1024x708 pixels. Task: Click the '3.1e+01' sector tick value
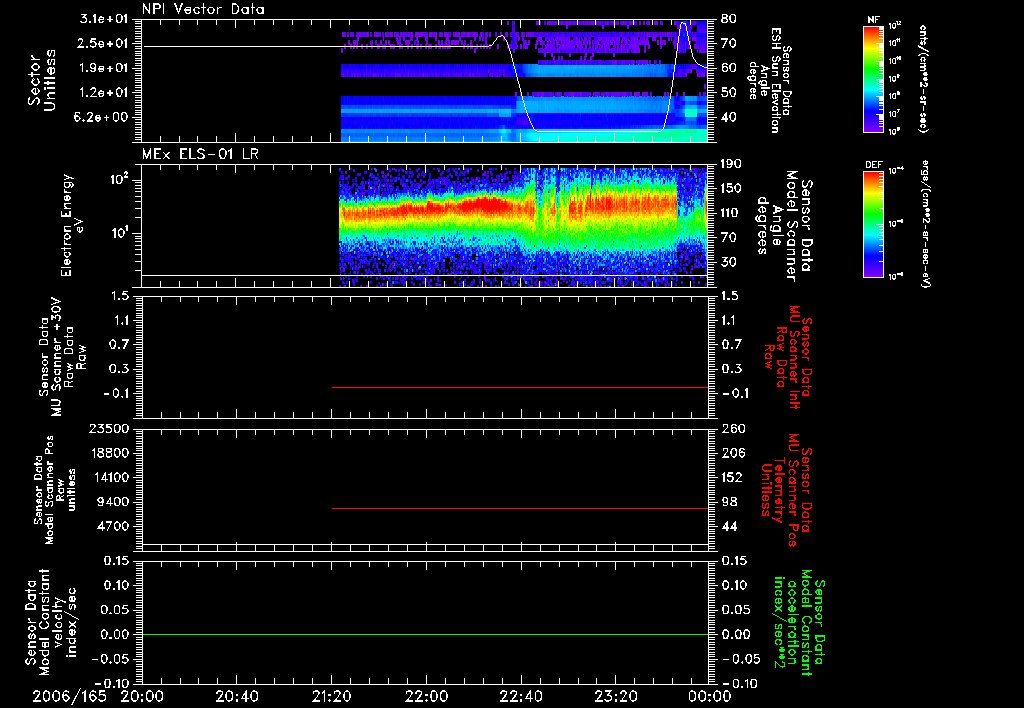tap(106, 19)
